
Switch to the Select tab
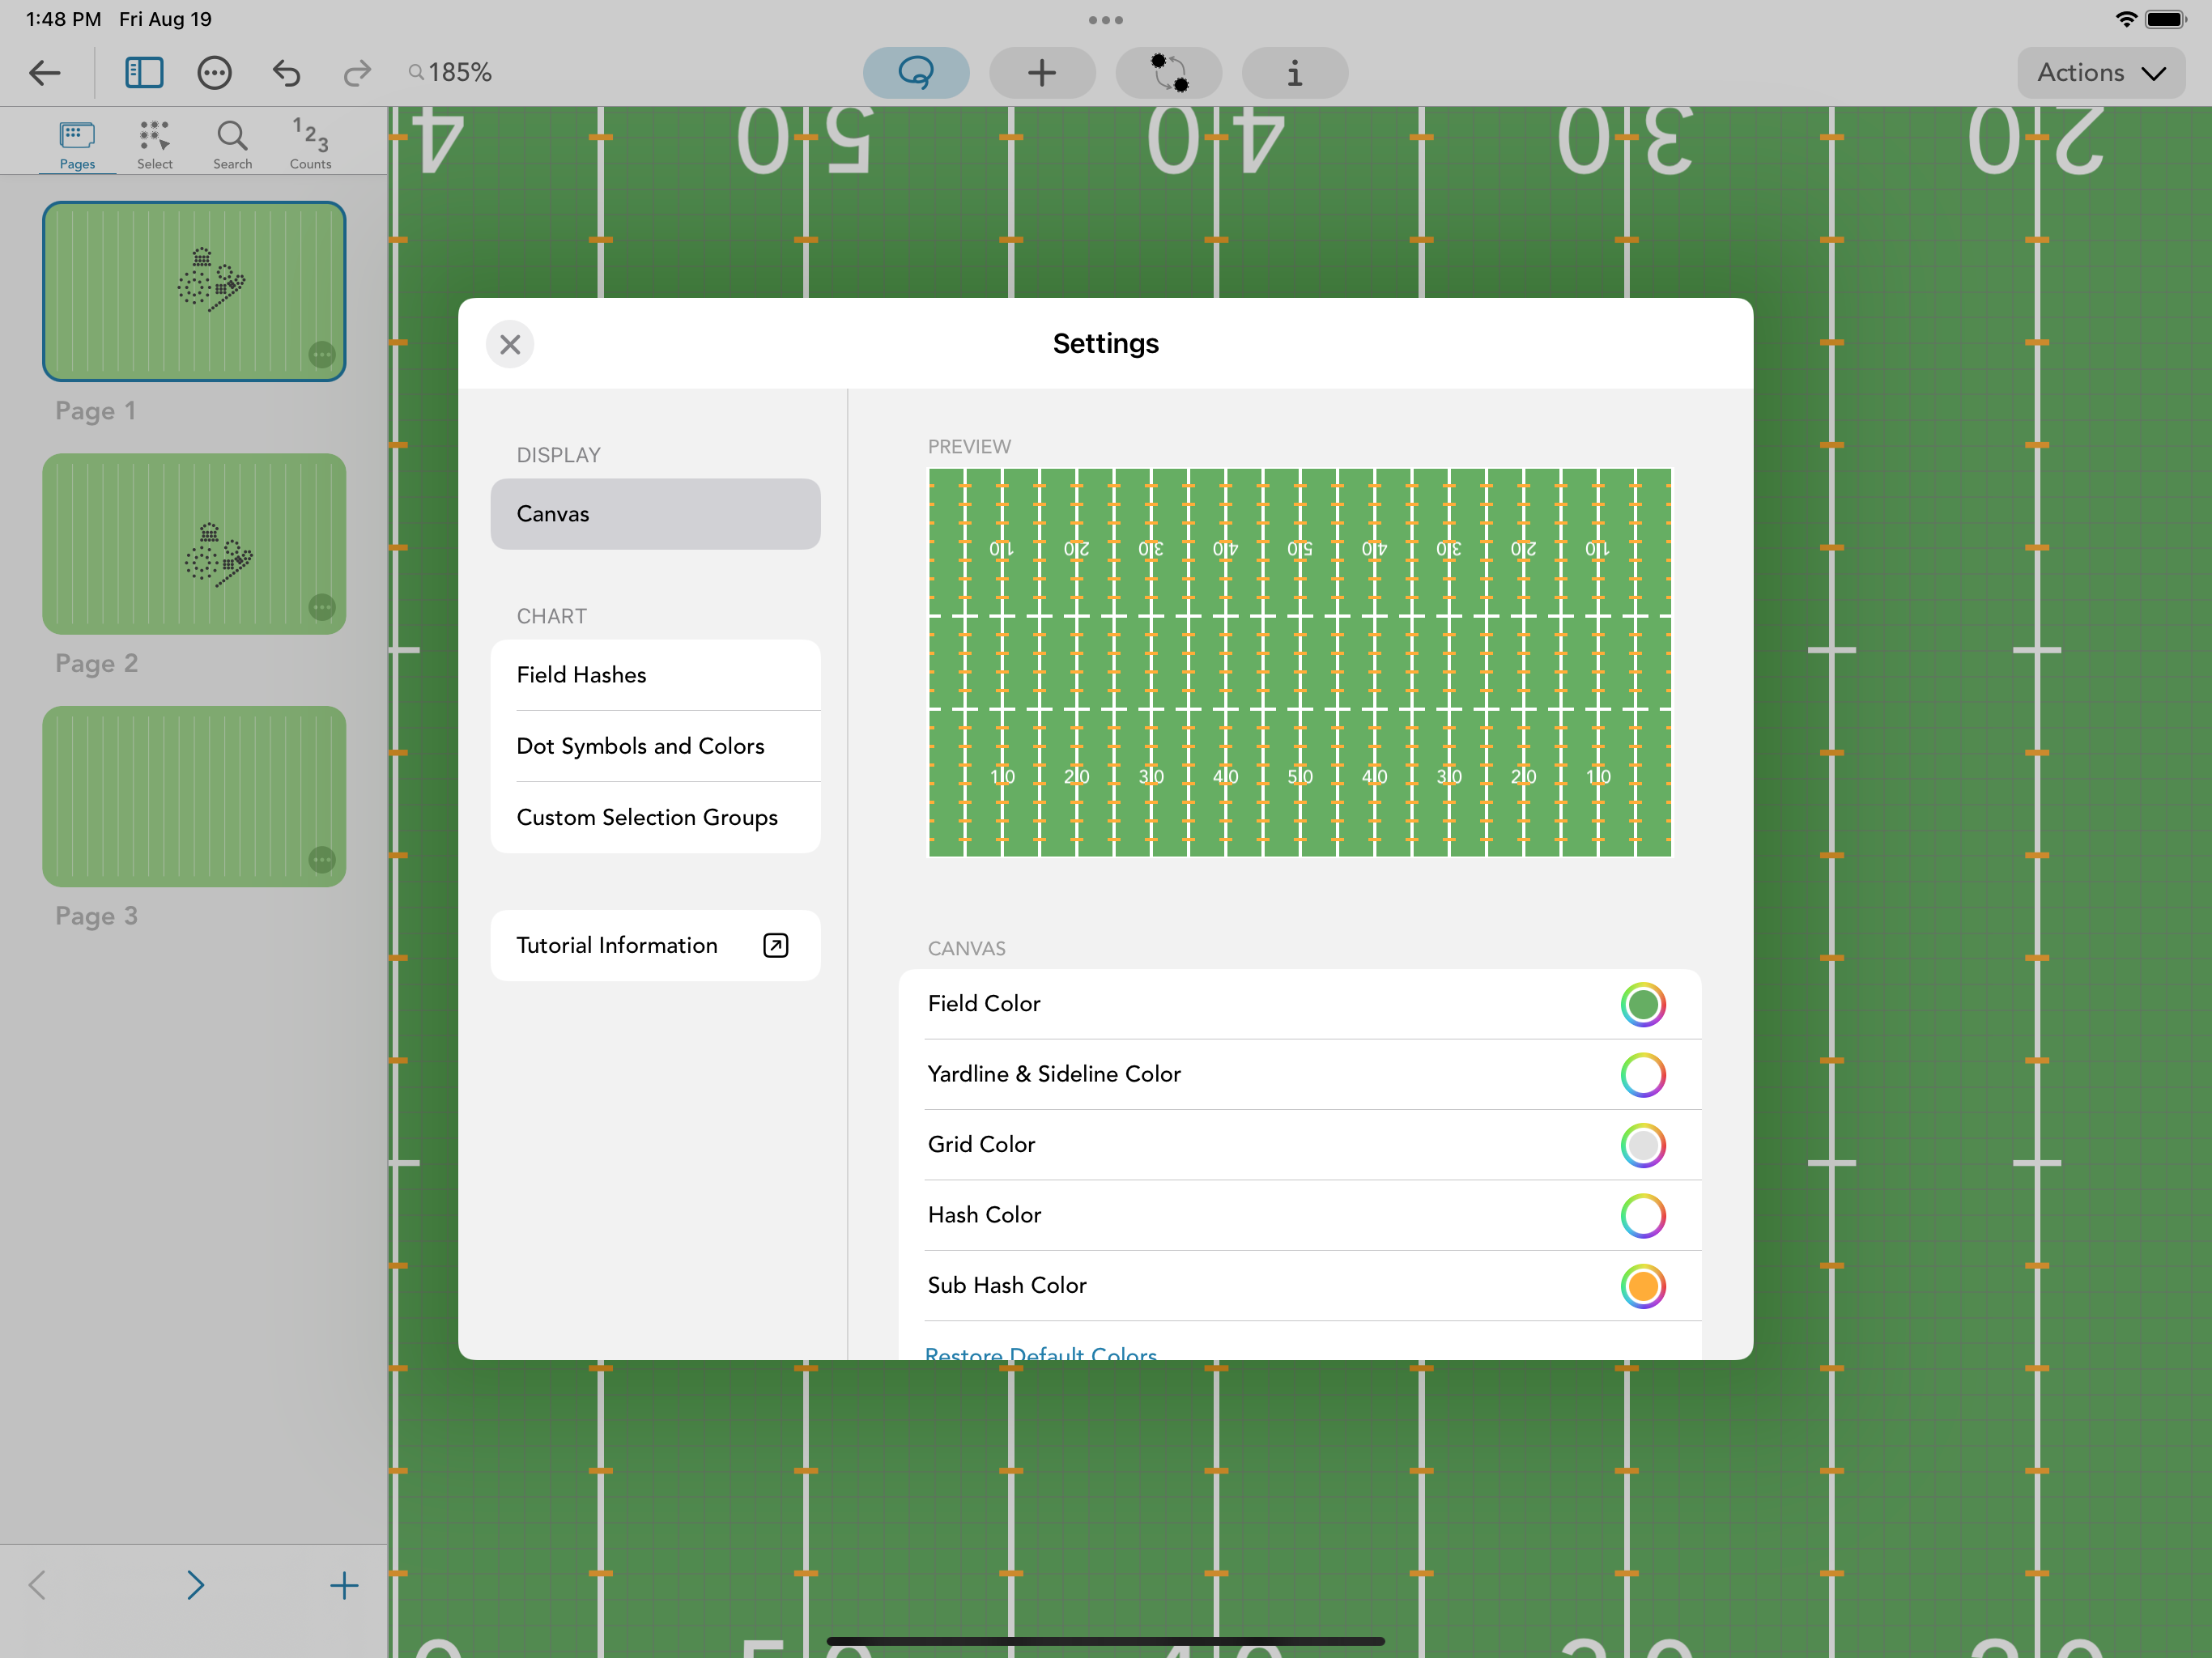pyautogui.click(x=154, y=143)
